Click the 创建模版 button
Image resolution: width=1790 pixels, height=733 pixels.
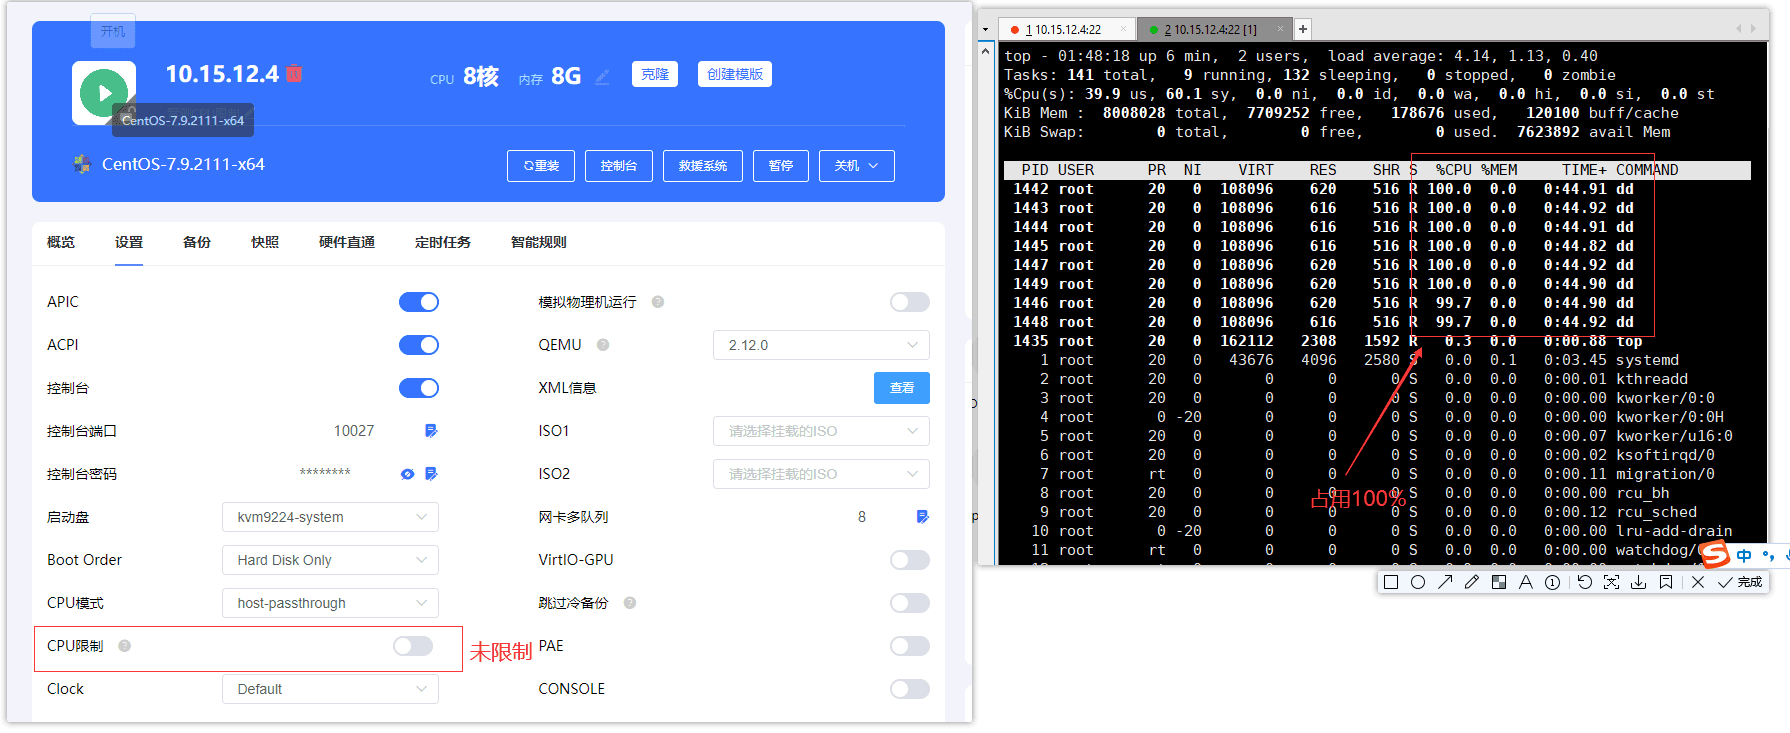click(x=735, y=74)
